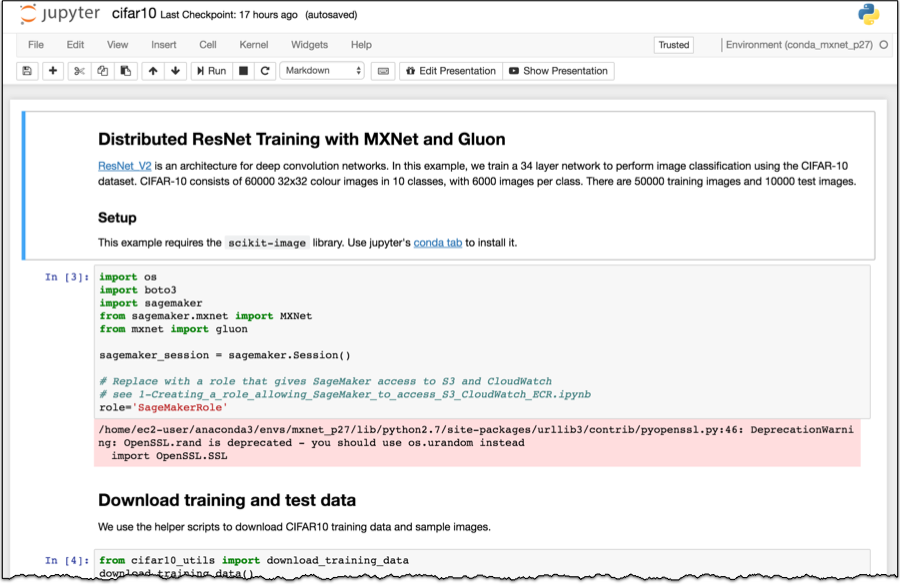Screen dimensions: 900x584
Task: Click the Distributed ResNet Training heading
Action: 302,139
